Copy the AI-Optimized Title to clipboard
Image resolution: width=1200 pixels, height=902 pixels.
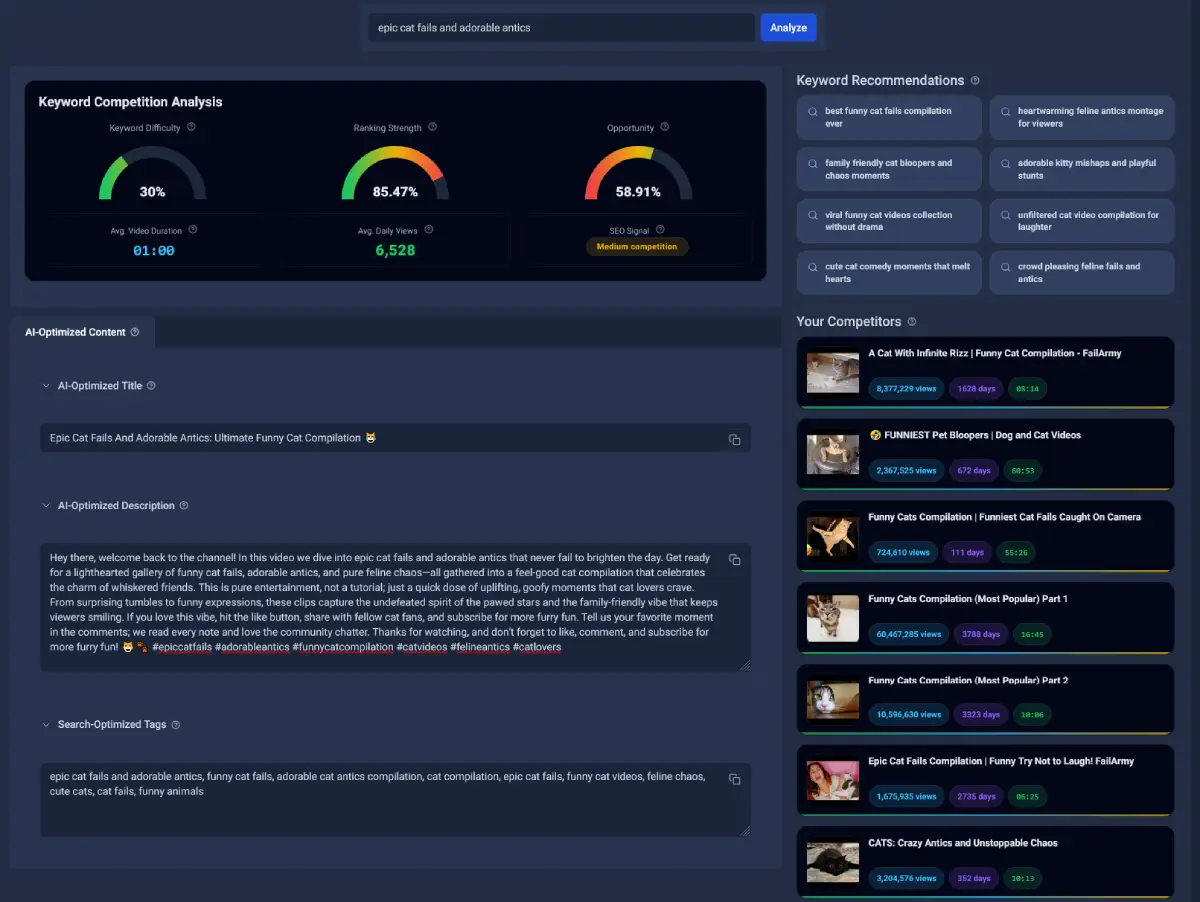735,438
